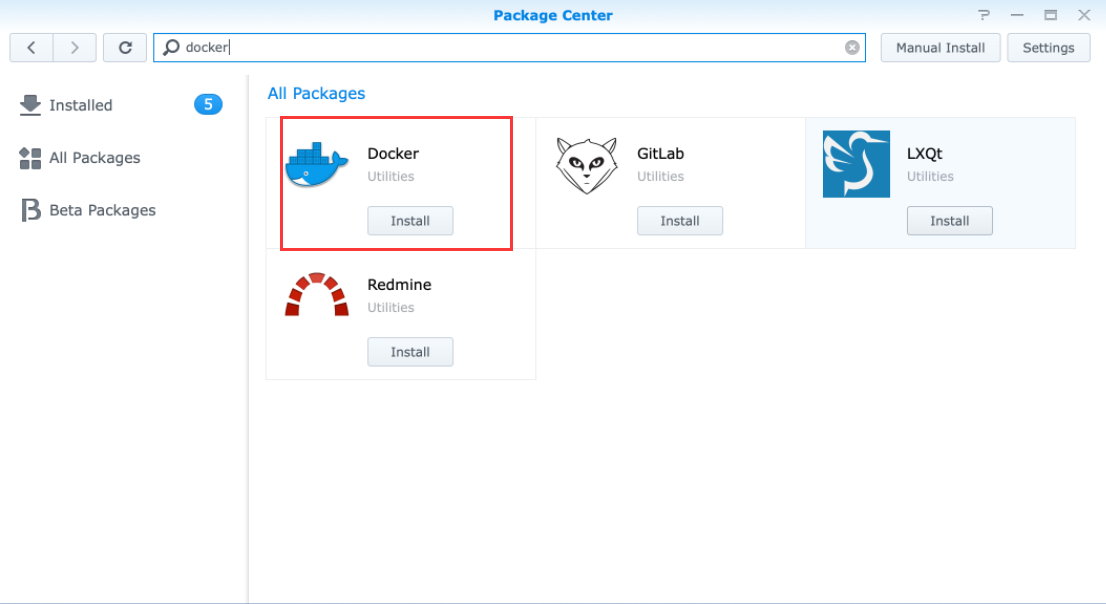Open Manual Install dialog
Screen dimensions: 1106x604
click(x=940, y=47)
